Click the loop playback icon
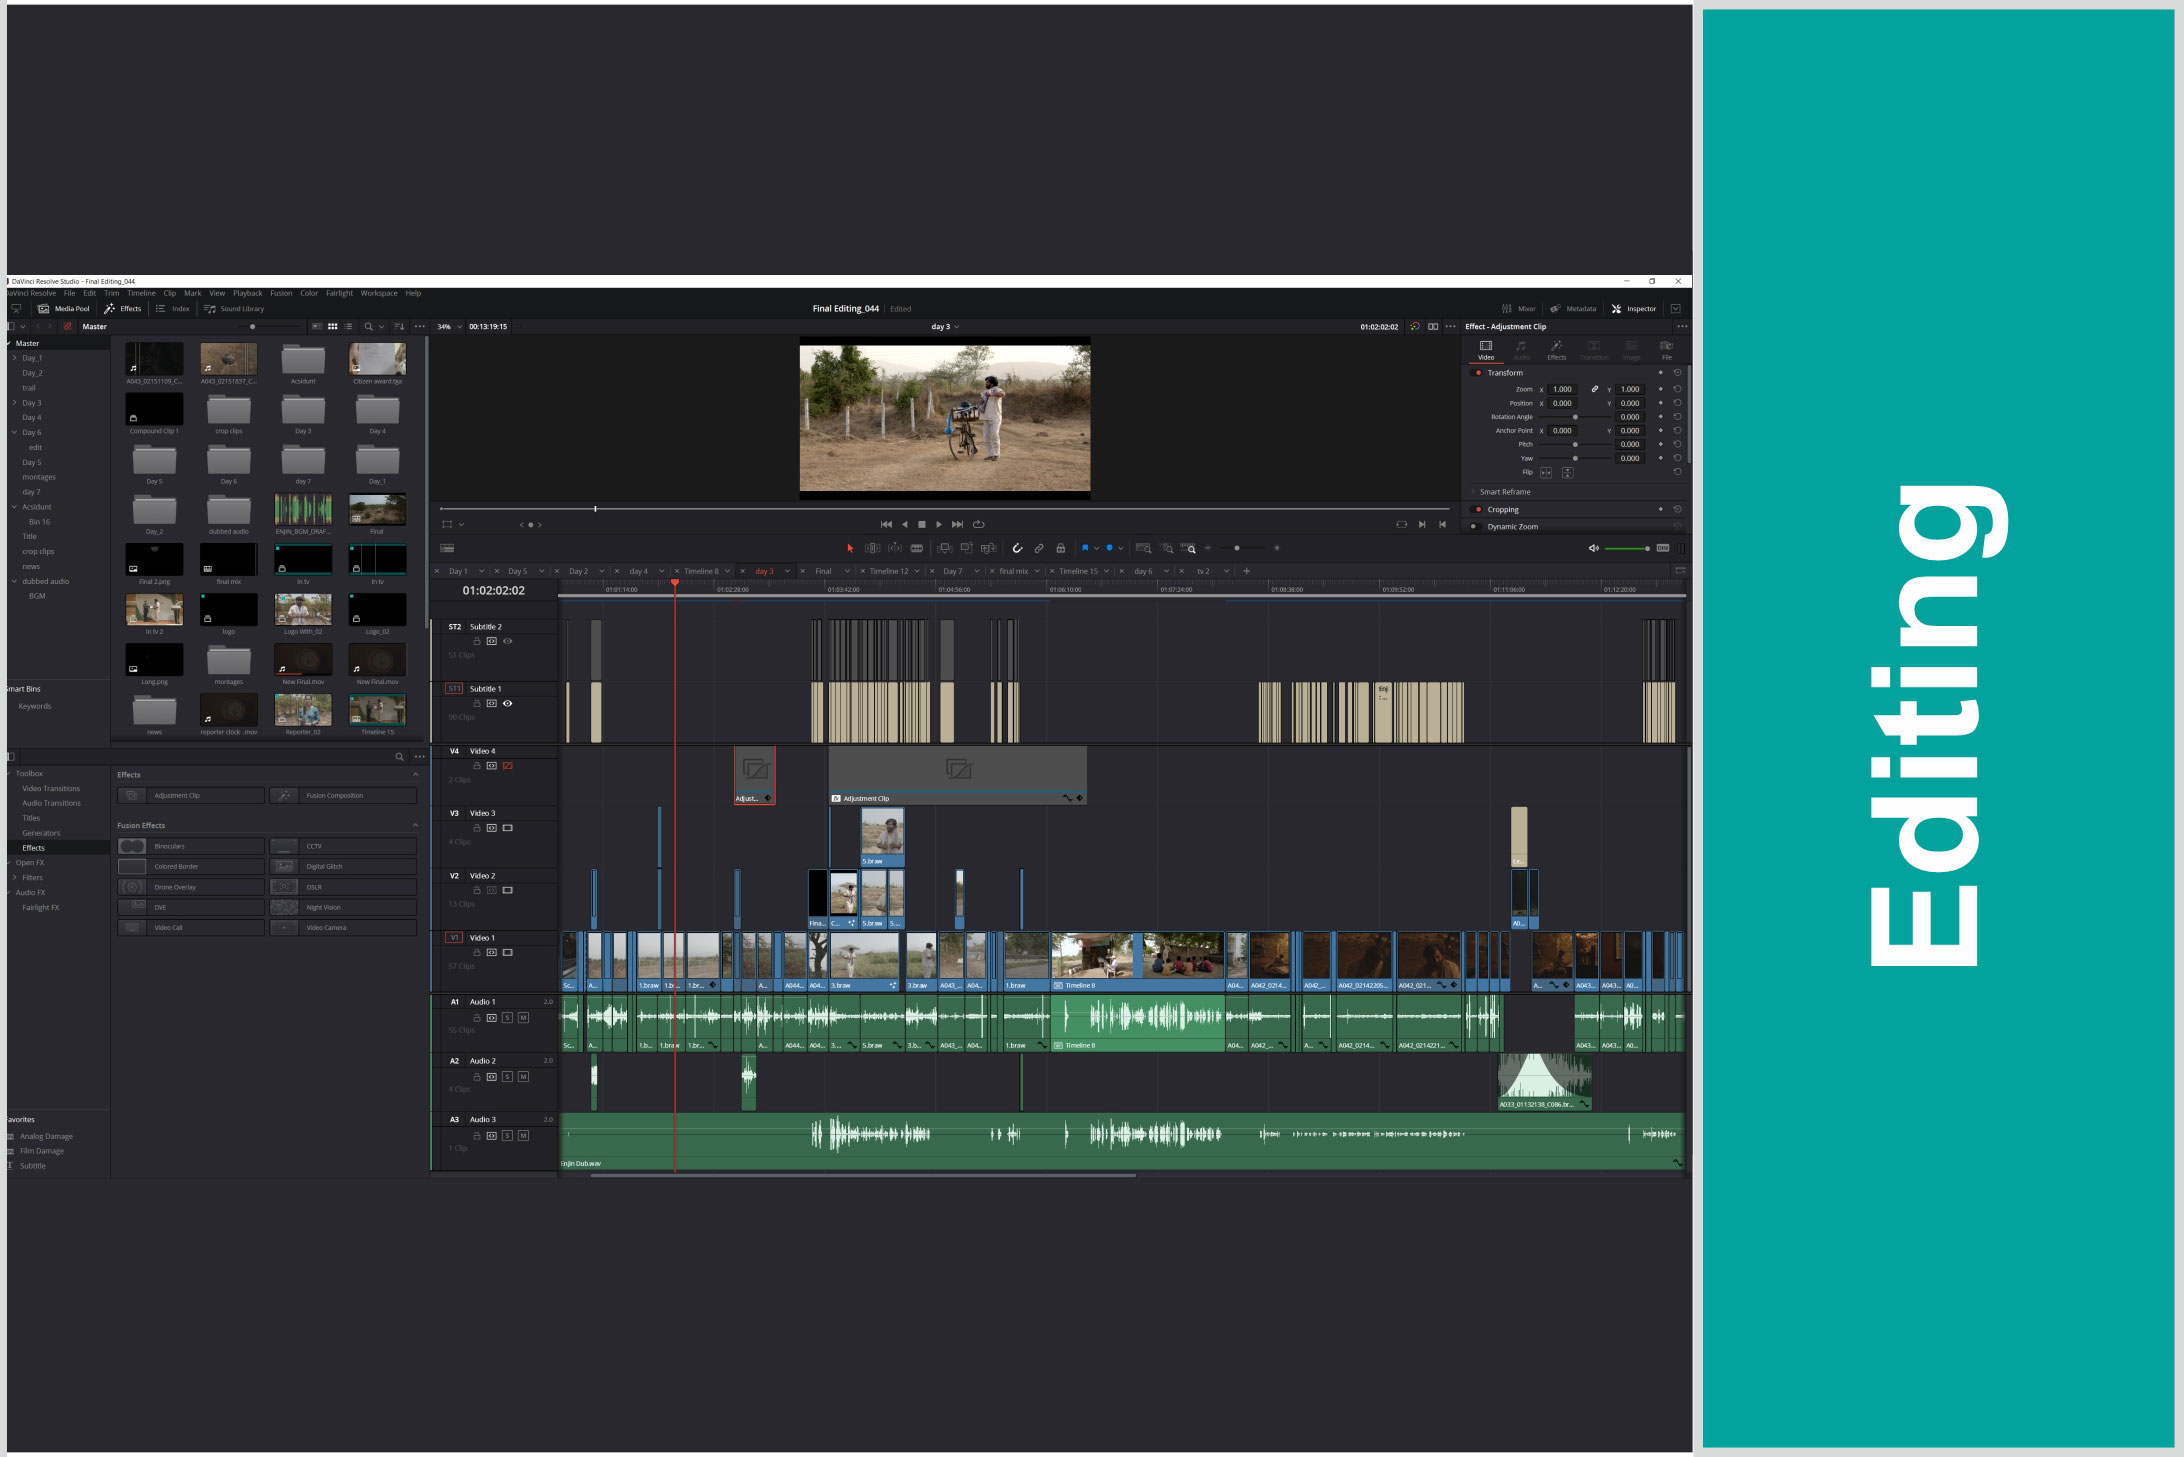 (x=979, y=524)
